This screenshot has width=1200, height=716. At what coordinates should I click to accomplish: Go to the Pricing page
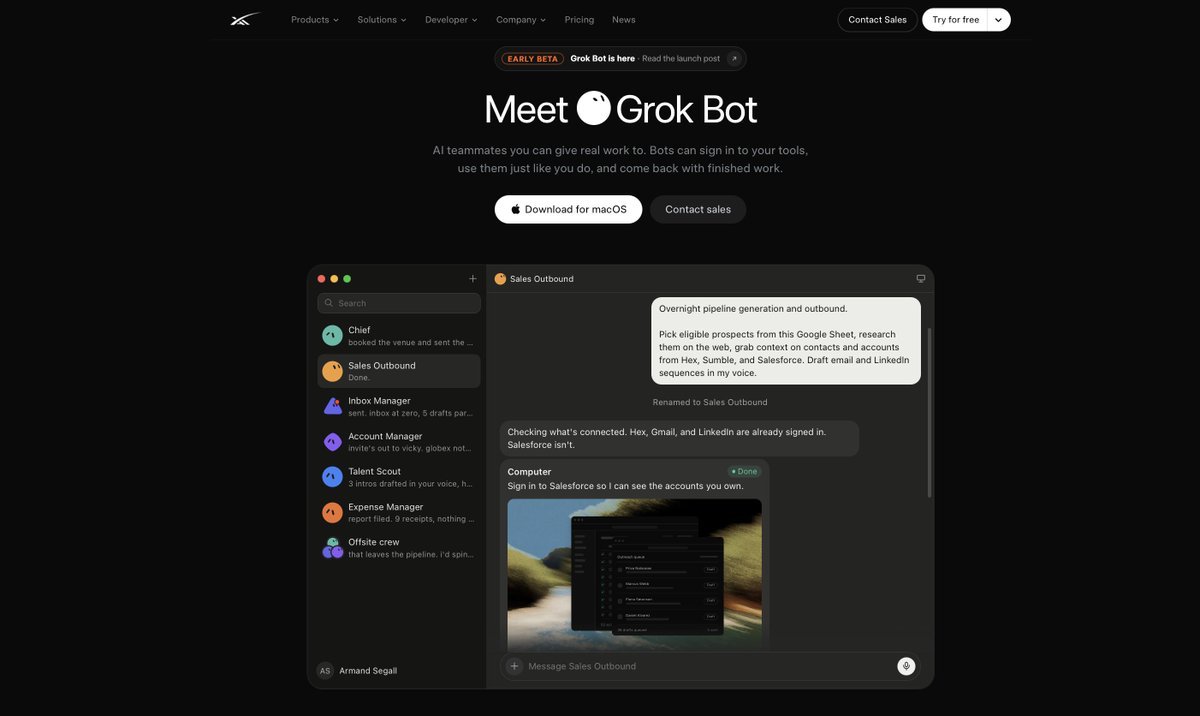click(x=579, y=20)
